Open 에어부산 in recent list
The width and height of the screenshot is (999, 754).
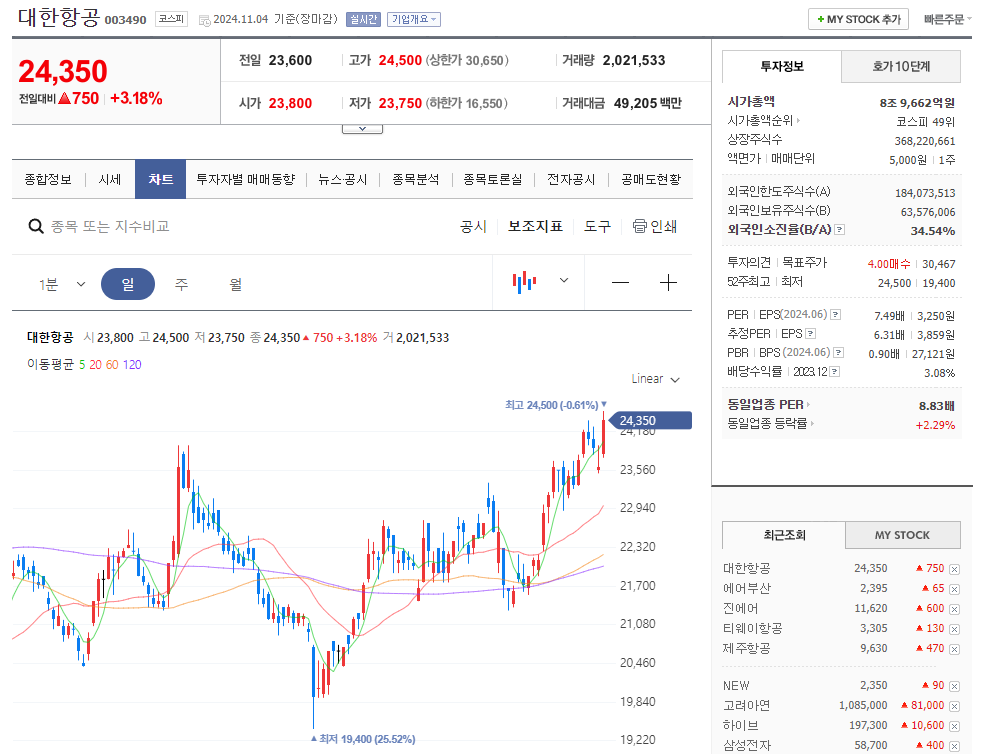(x=746, y=588)
